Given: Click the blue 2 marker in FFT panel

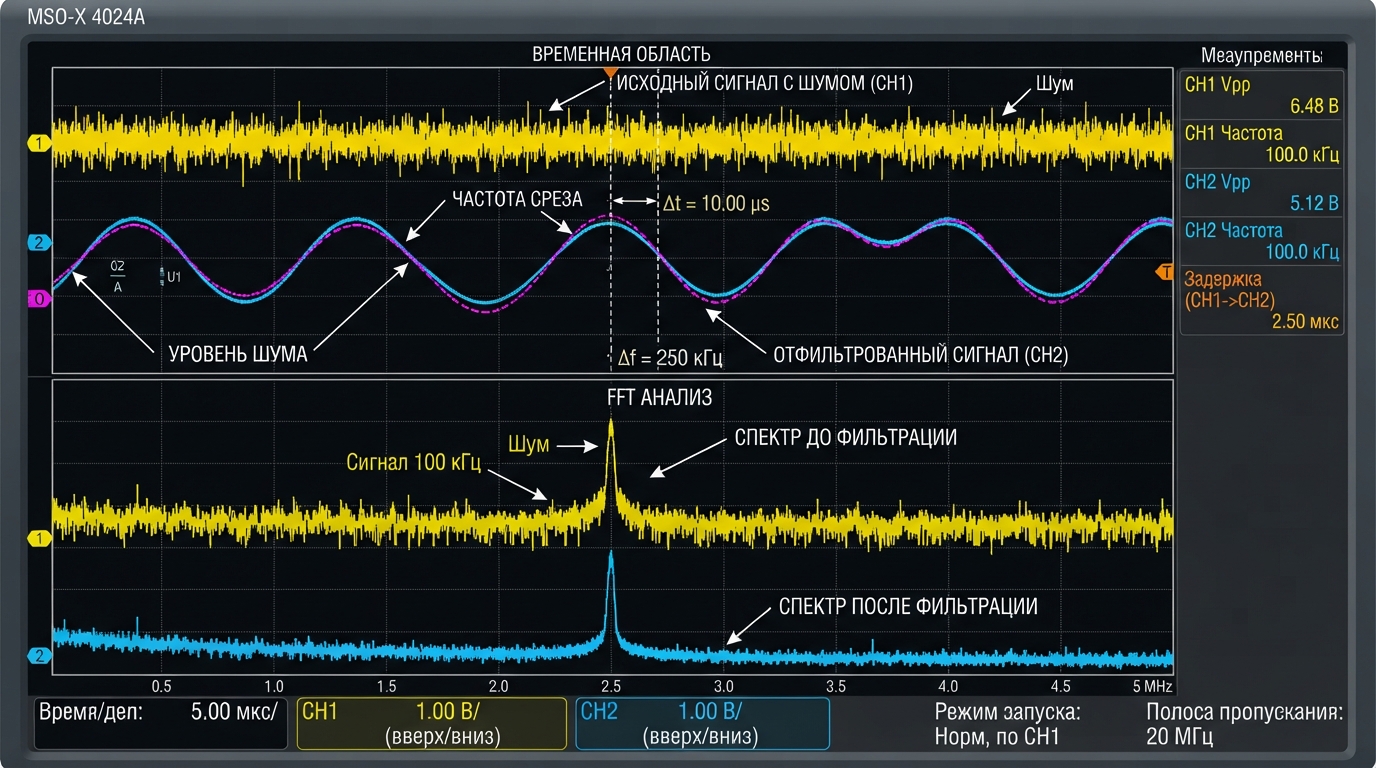Looking at the screenshot, I should point(39,656).
